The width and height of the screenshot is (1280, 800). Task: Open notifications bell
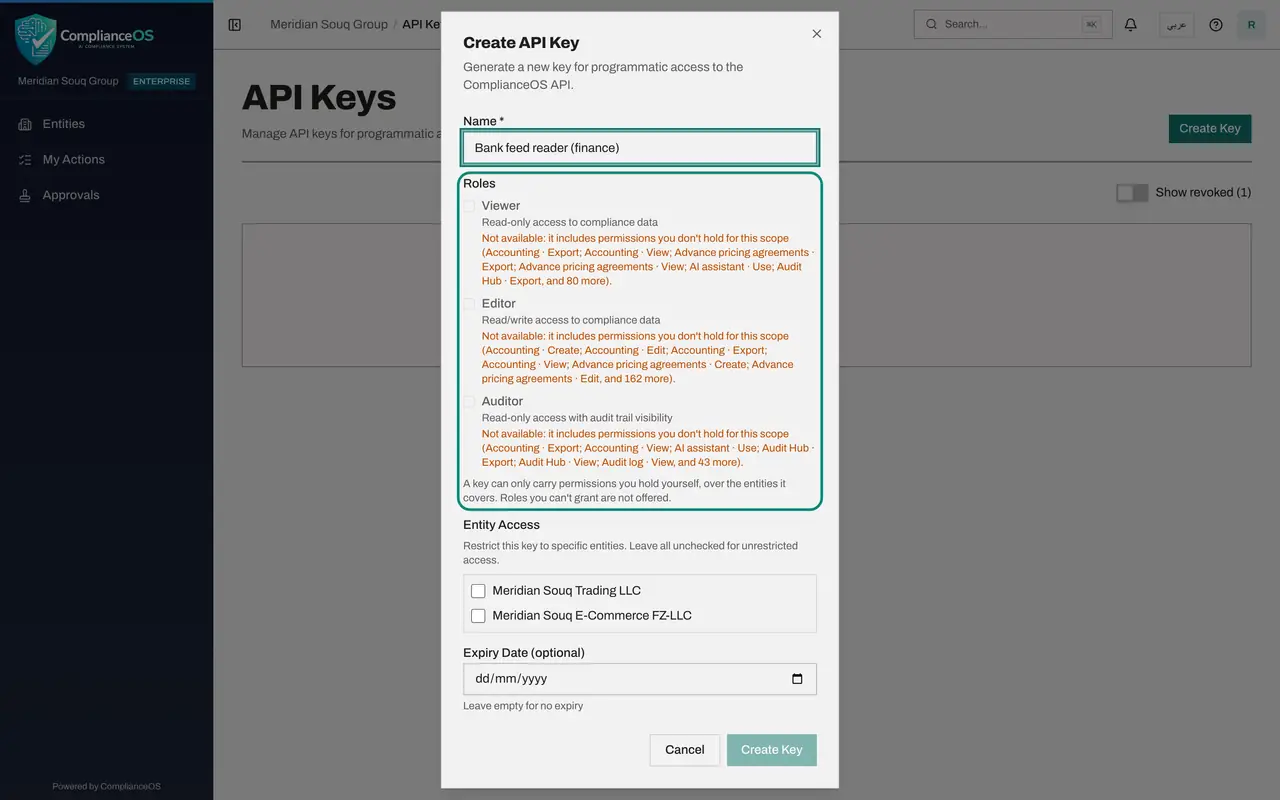click(1131, 25)
